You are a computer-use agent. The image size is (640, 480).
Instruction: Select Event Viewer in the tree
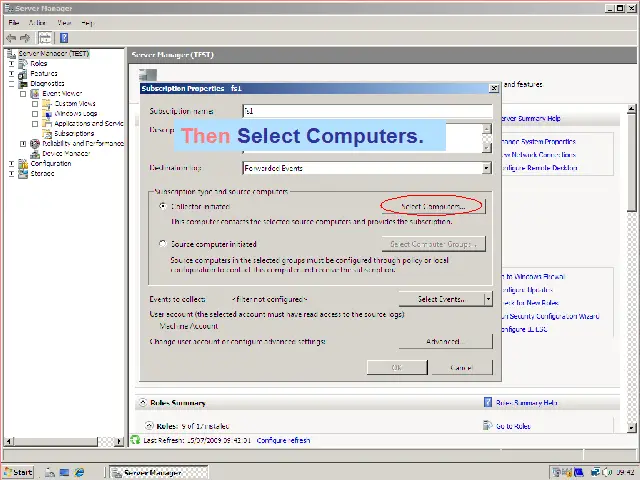pyautogui.click(x=62, y=93)
